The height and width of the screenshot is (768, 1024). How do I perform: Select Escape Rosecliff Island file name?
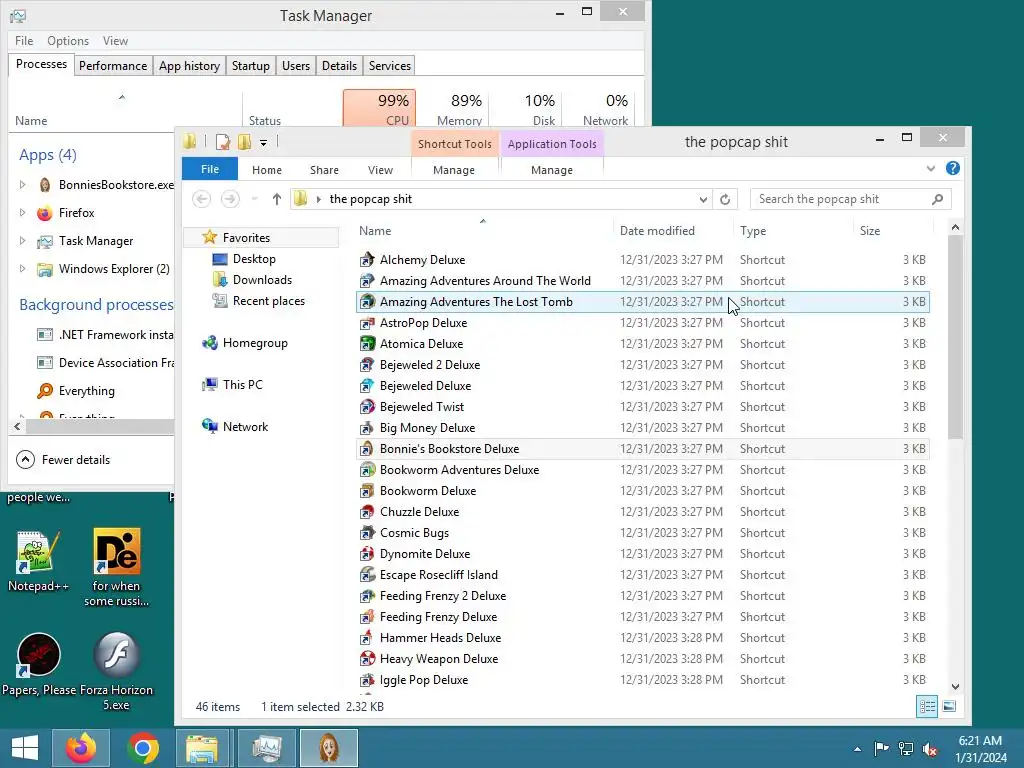point(439,575)
